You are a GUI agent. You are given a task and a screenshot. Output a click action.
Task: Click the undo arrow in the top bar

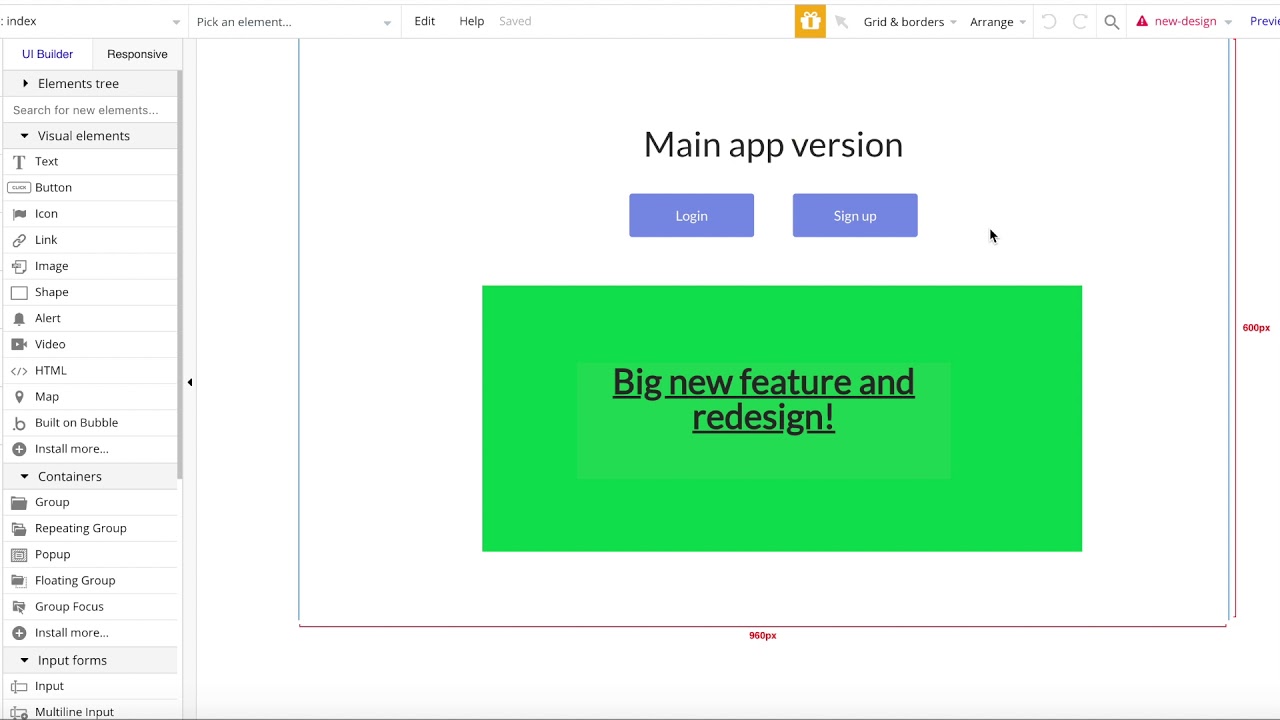pyautogui.click(x=1048, y=21)
